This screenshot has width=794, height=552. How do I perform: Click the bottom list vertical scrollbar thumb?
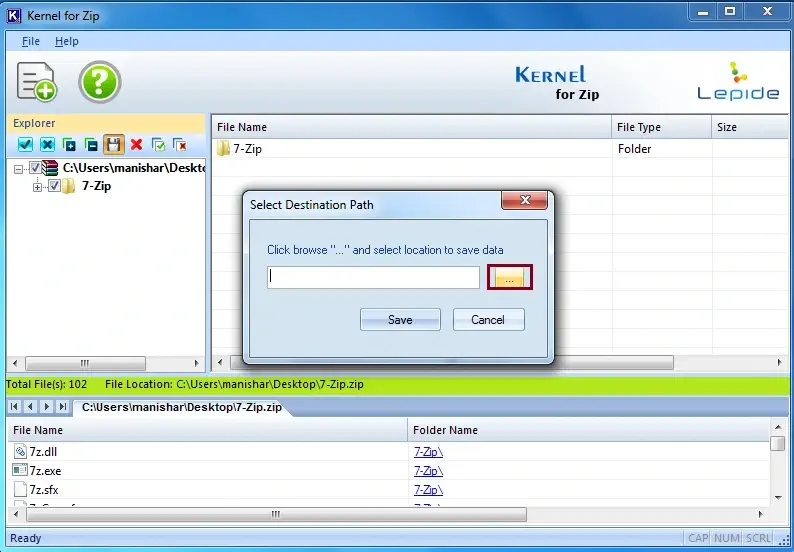[x=777, y=444]
